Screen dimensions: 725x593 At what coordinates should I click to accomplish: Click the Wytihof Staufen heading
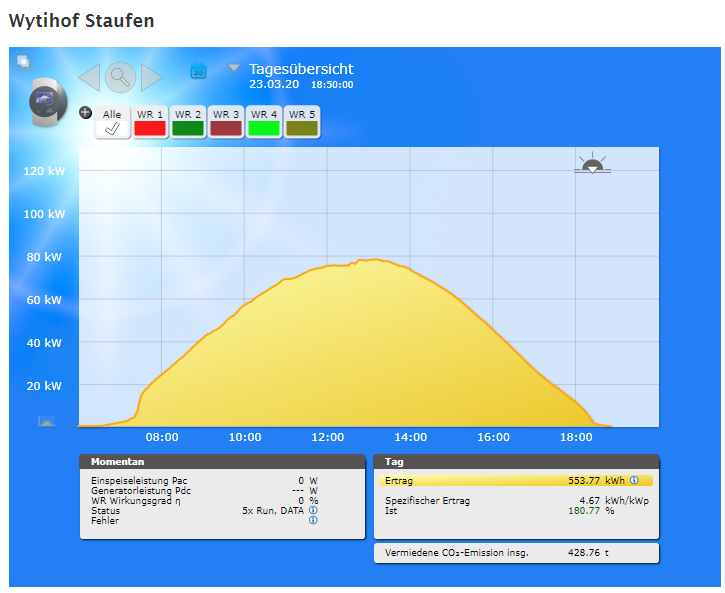(81, 21)
